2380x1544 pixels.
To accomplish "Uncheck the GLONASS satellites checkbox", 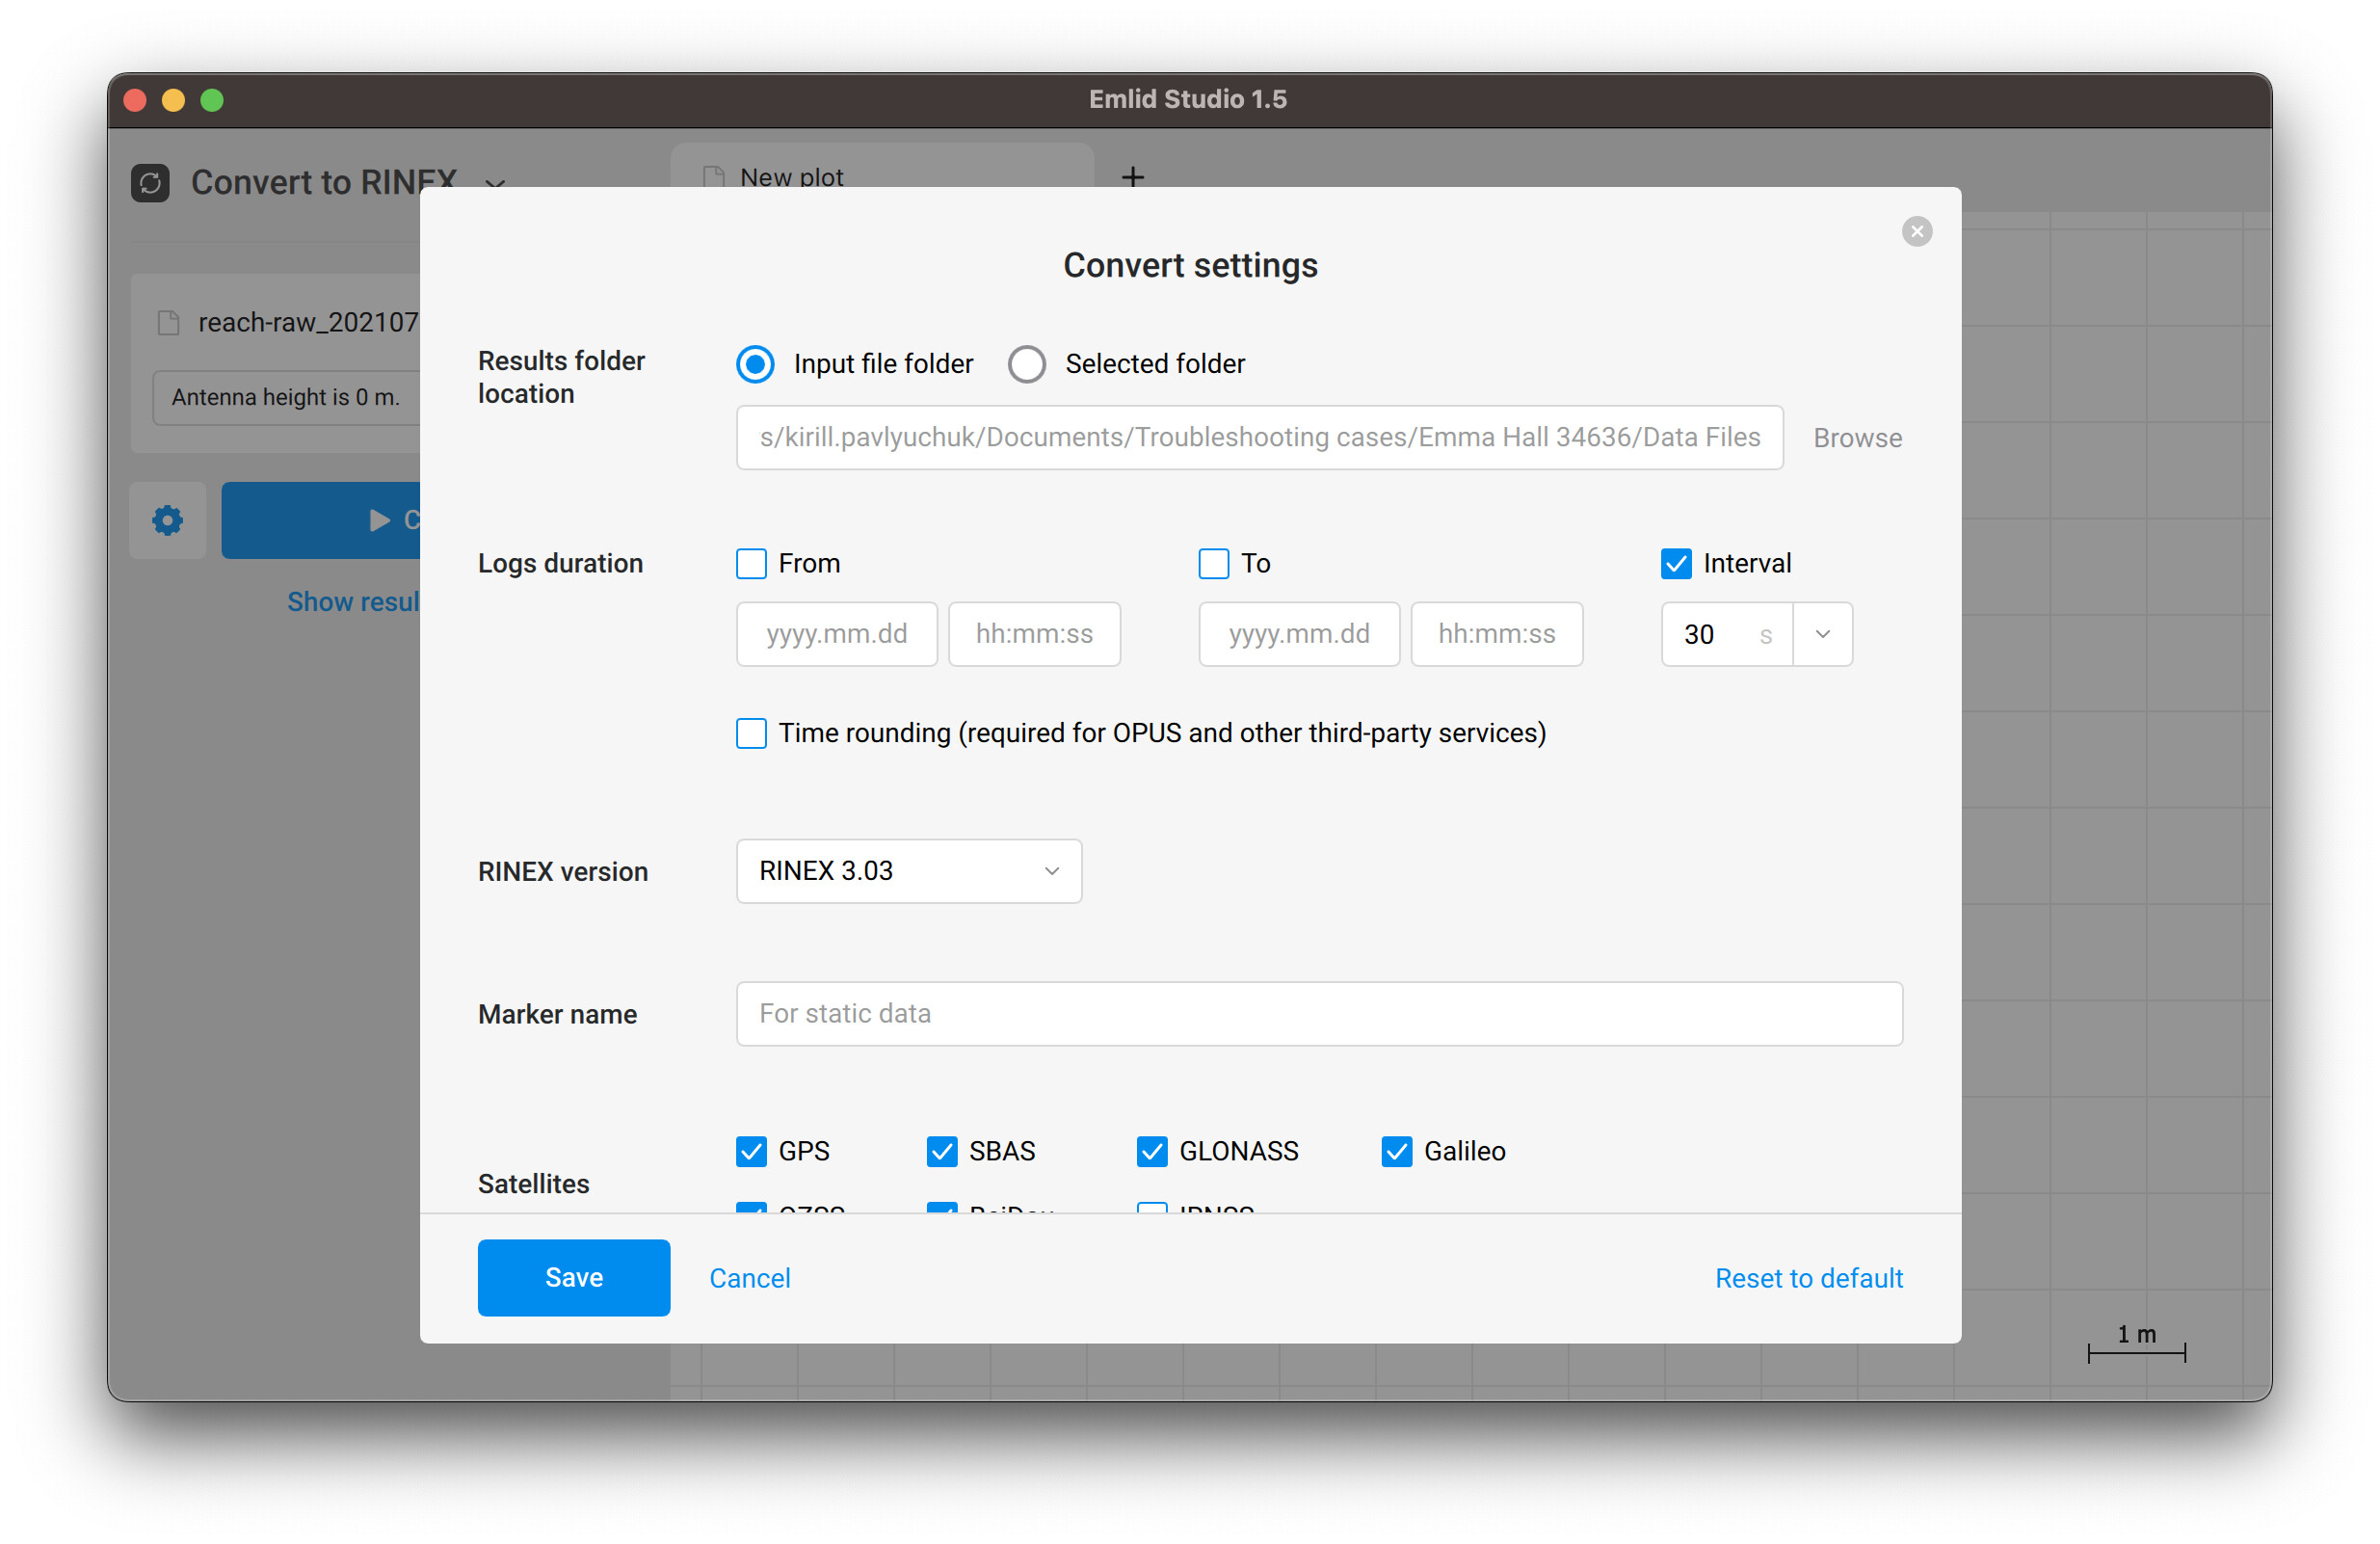I will (1151, 1151).
